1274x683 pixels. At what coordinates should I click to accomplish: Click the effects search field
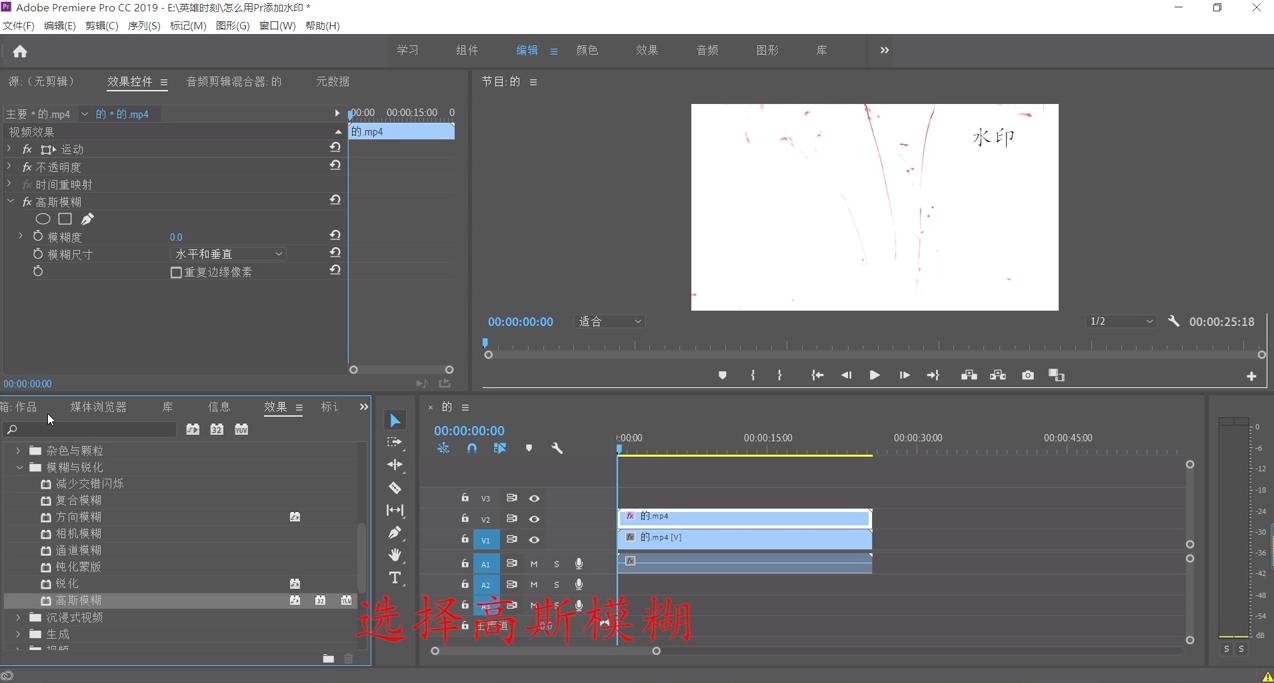[90, 430]
